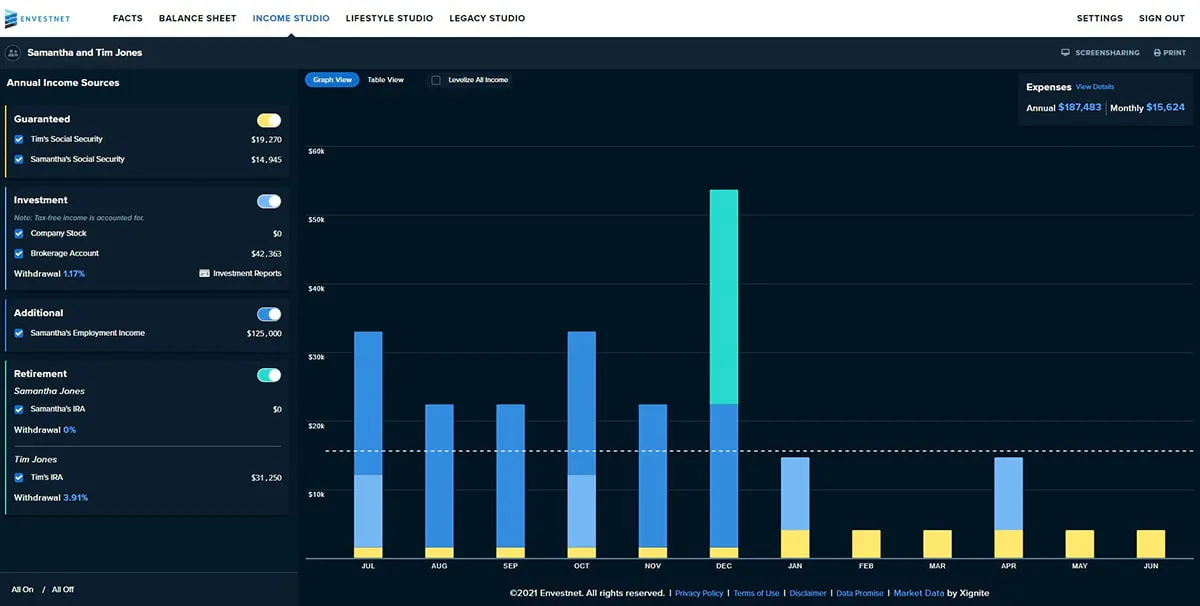
Task: Toggle the Guaranteed income switch
Action: (x=269, y=120)
